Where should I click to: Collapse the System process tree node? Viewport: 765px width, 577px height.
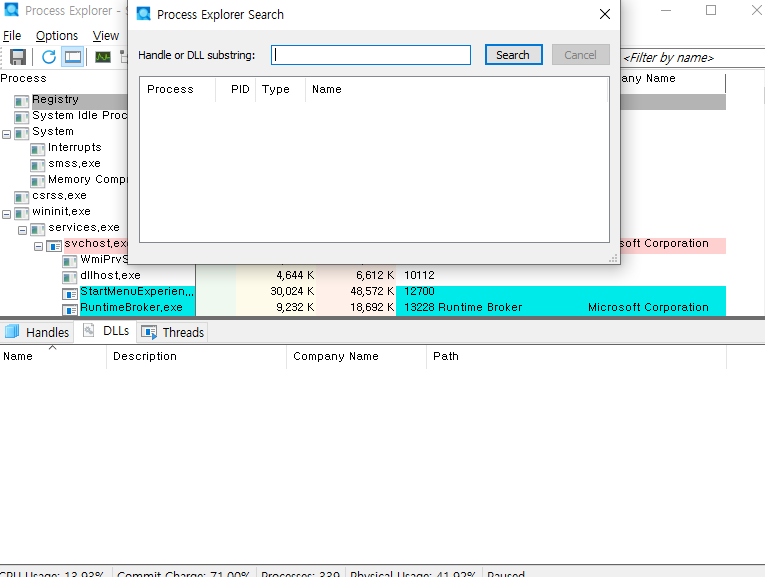[7, 132]
